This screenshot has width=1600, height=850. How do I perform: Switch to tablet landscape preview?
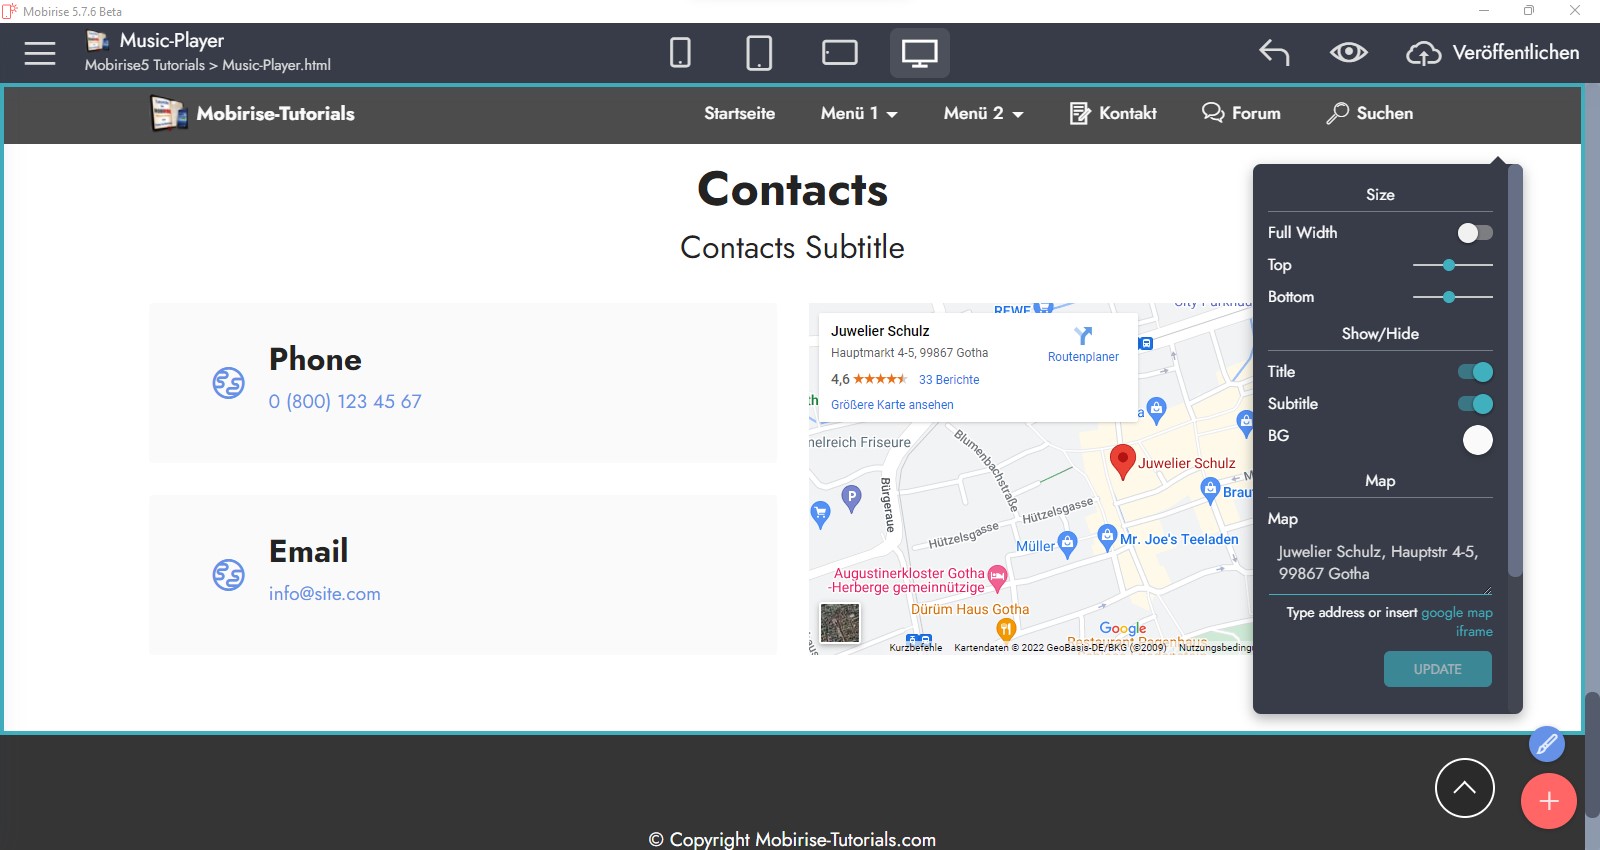(x=839, y=53)
